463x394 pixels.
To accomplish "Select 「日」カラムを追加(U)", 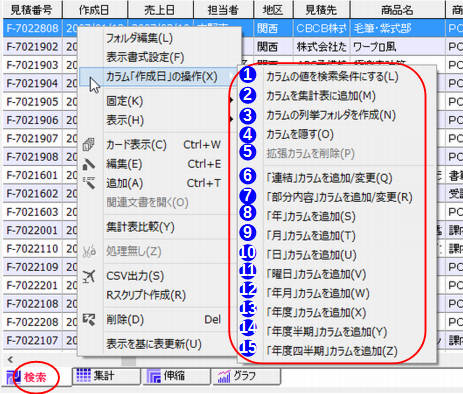I will tap(337, 255).
